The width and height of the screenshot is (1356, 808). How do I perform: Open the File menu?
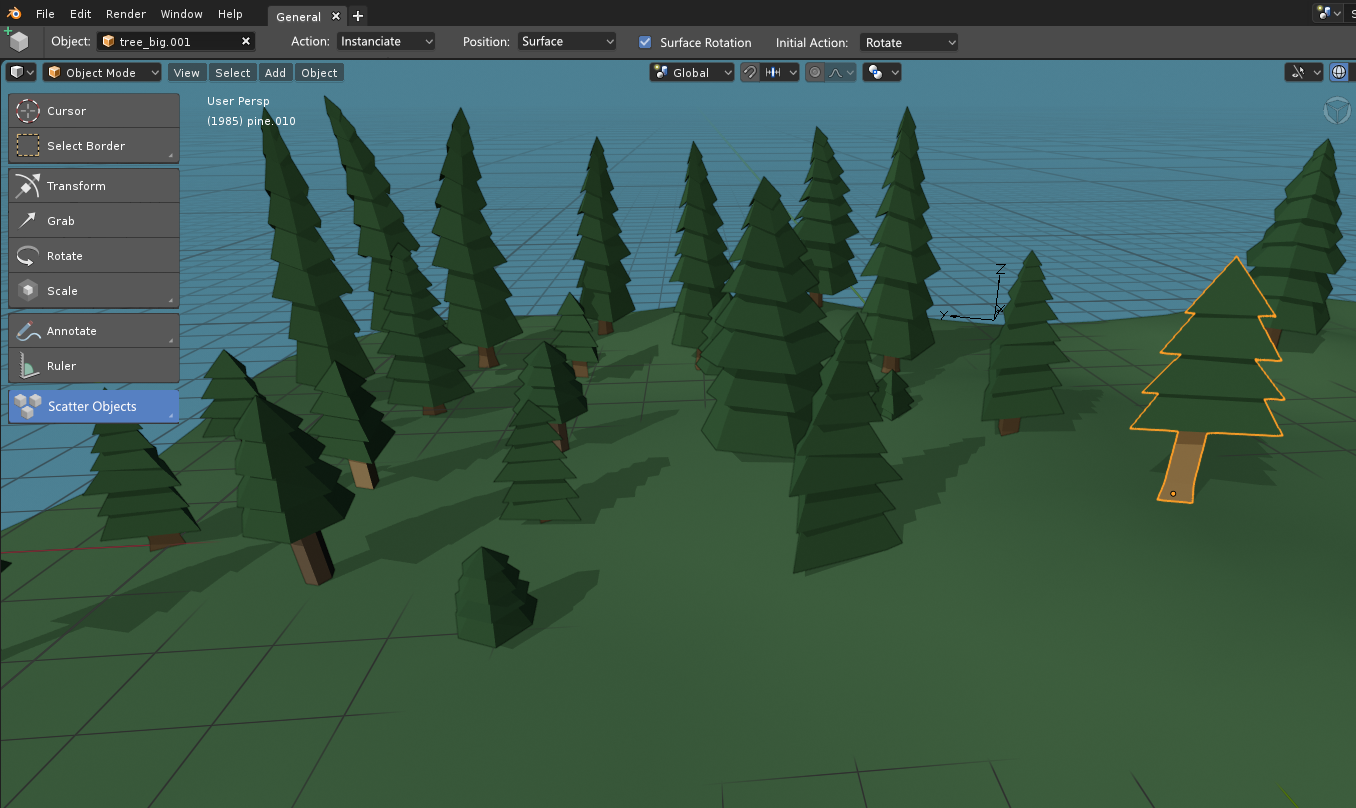45,14
